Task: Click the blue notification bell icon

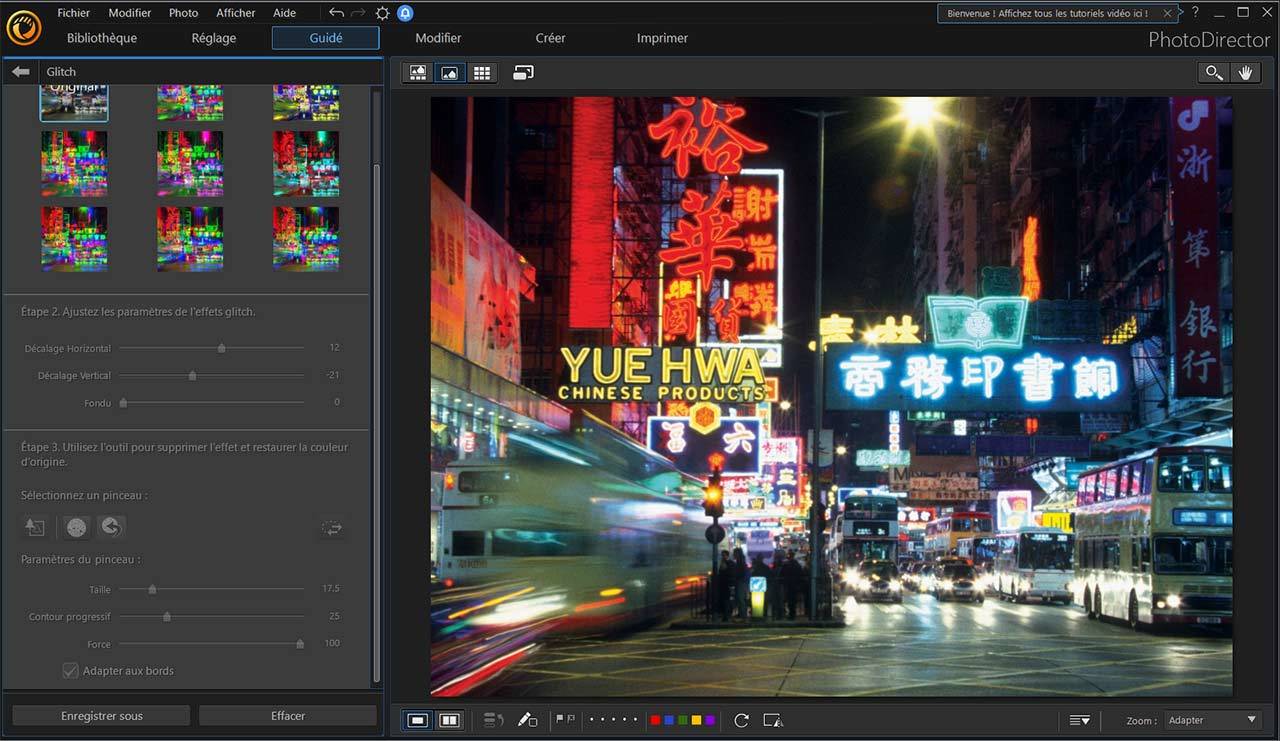Action: coord(405,13)
